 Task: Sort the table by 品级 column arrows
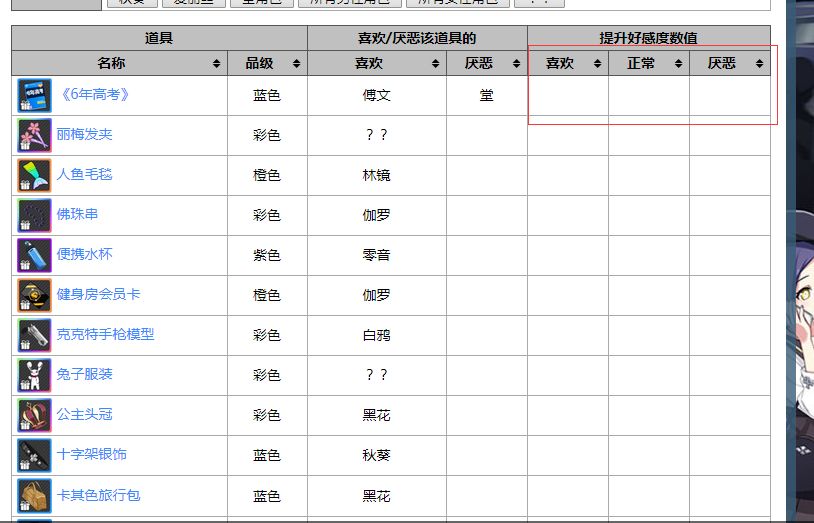tap(296, 64)
